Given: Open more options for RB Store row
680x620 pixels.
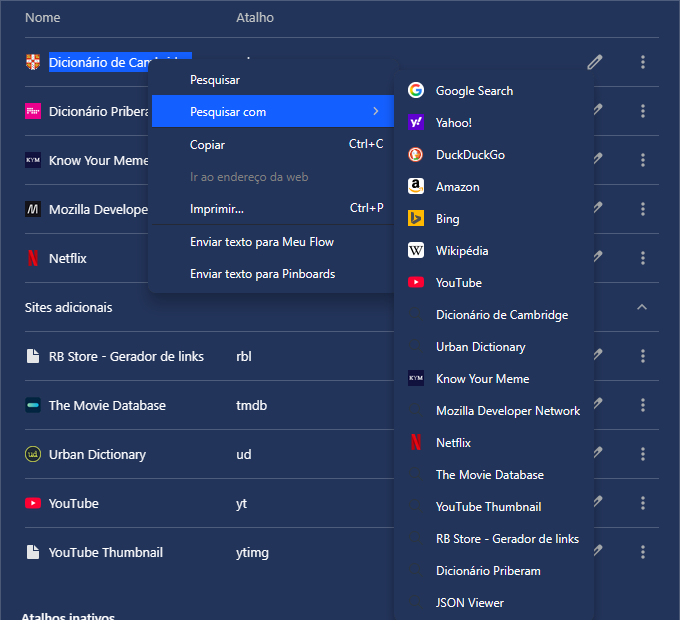Looking at the screenshot, I should pos(643,356).
